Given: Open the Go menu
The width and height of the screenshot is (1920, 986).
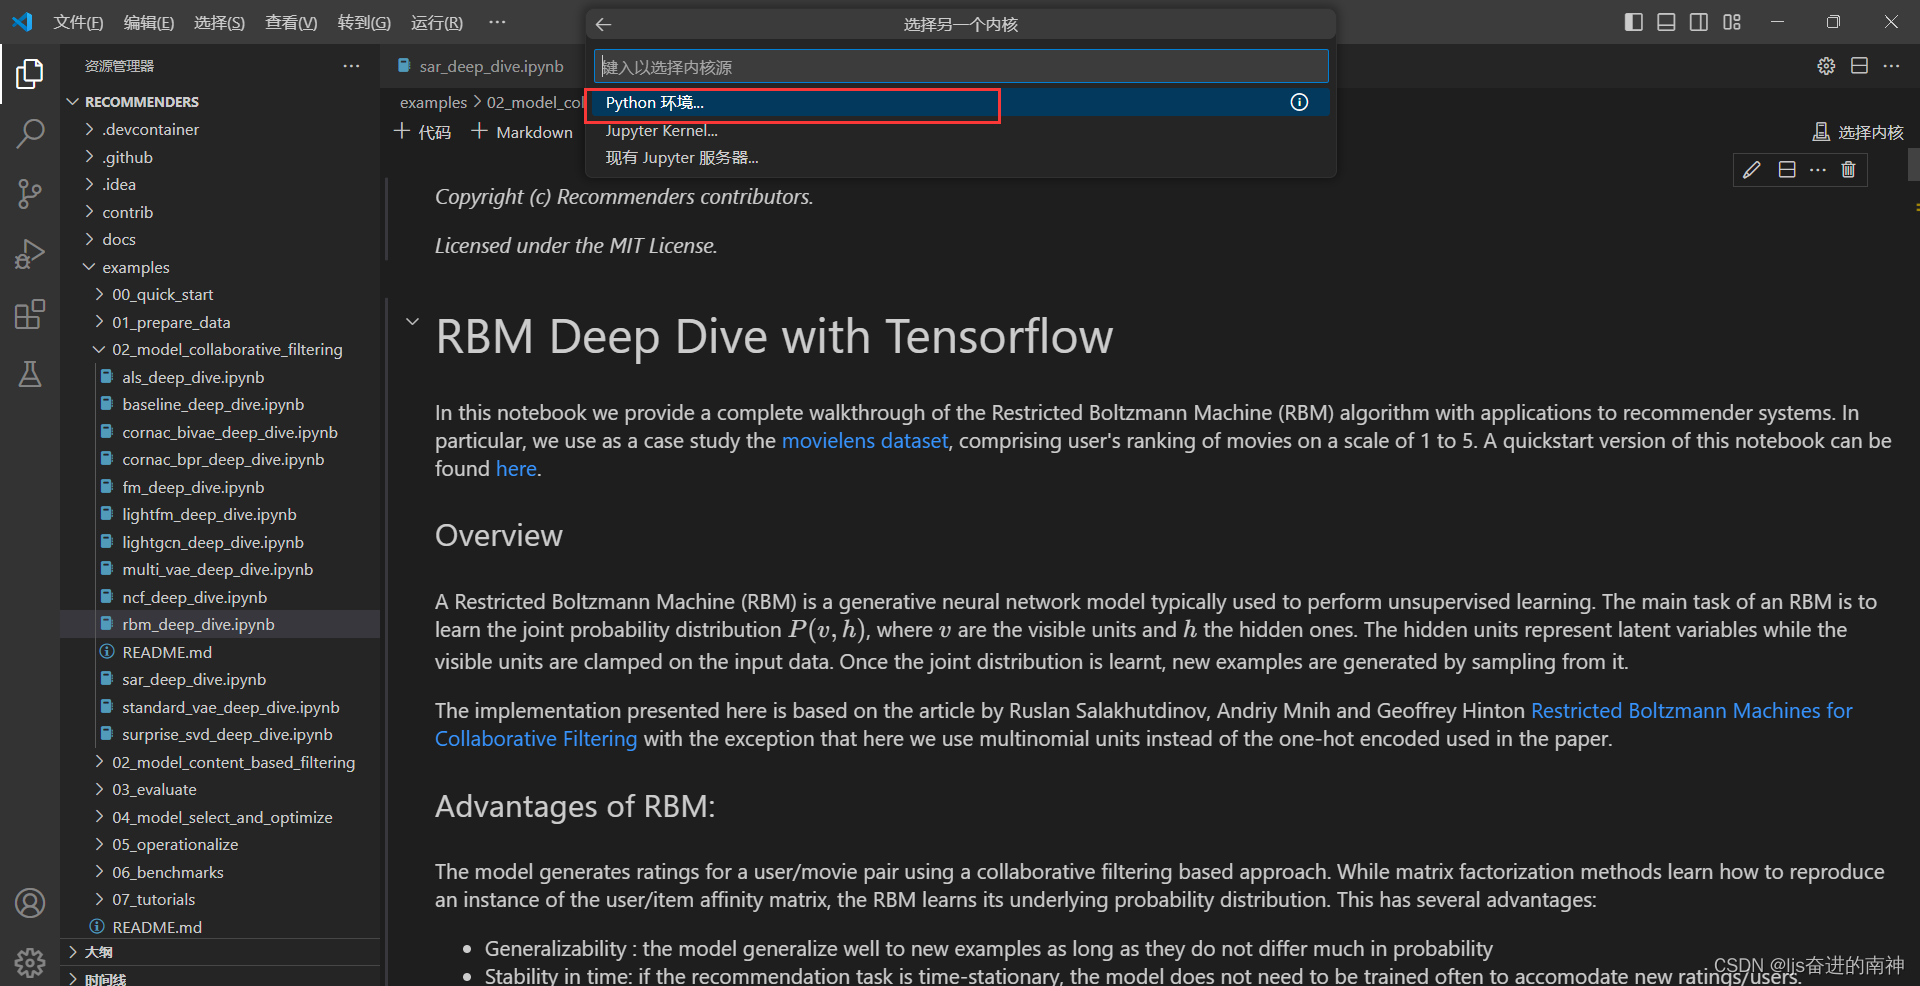Looking at the screenshot, I should click(x=364, y=22).
